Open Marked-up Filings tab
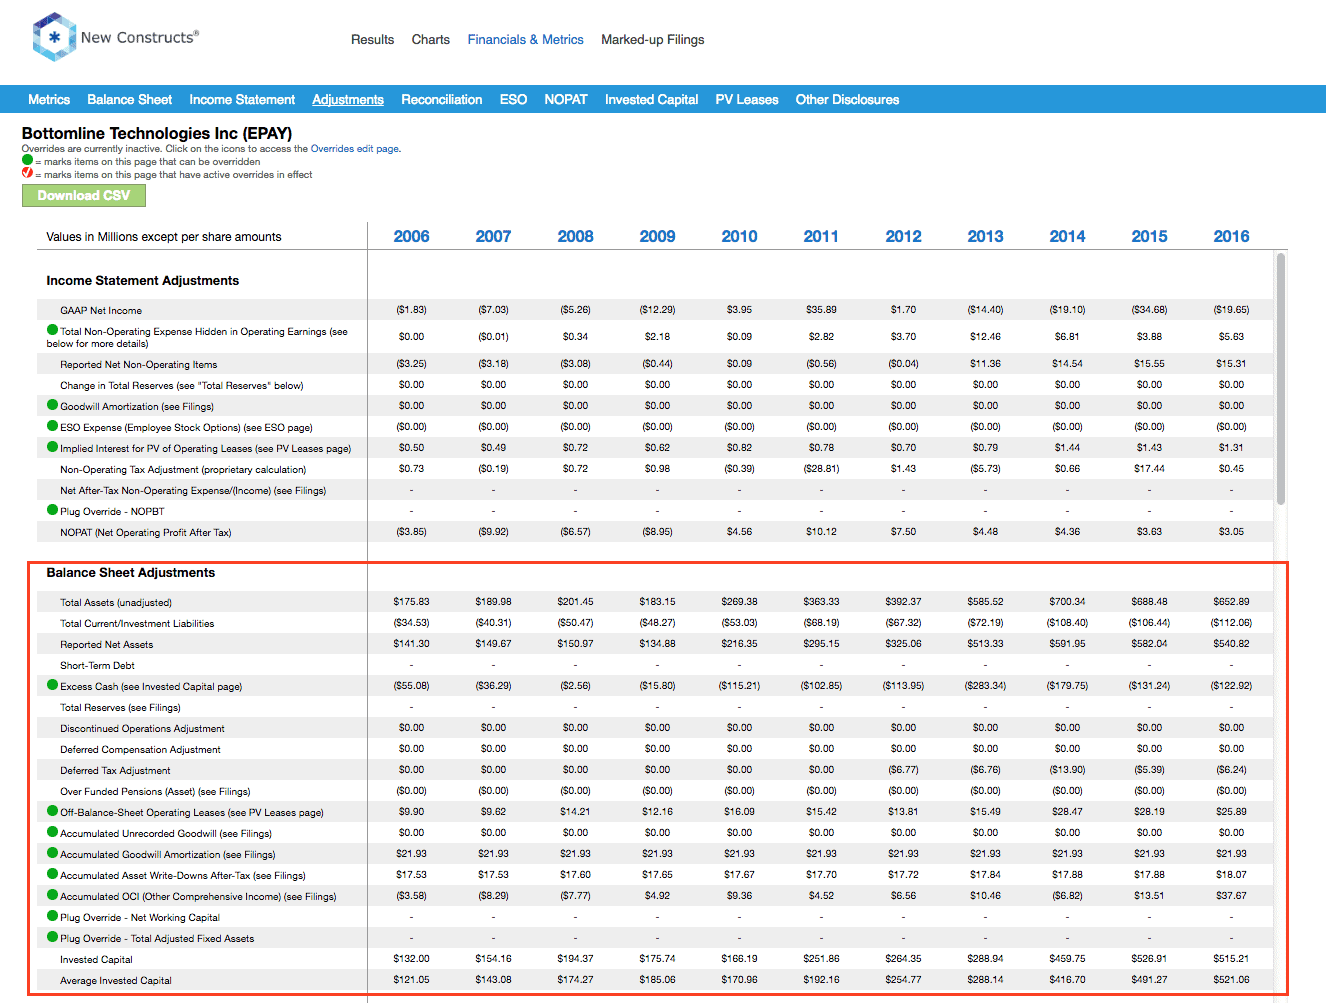 click(652, 40)
